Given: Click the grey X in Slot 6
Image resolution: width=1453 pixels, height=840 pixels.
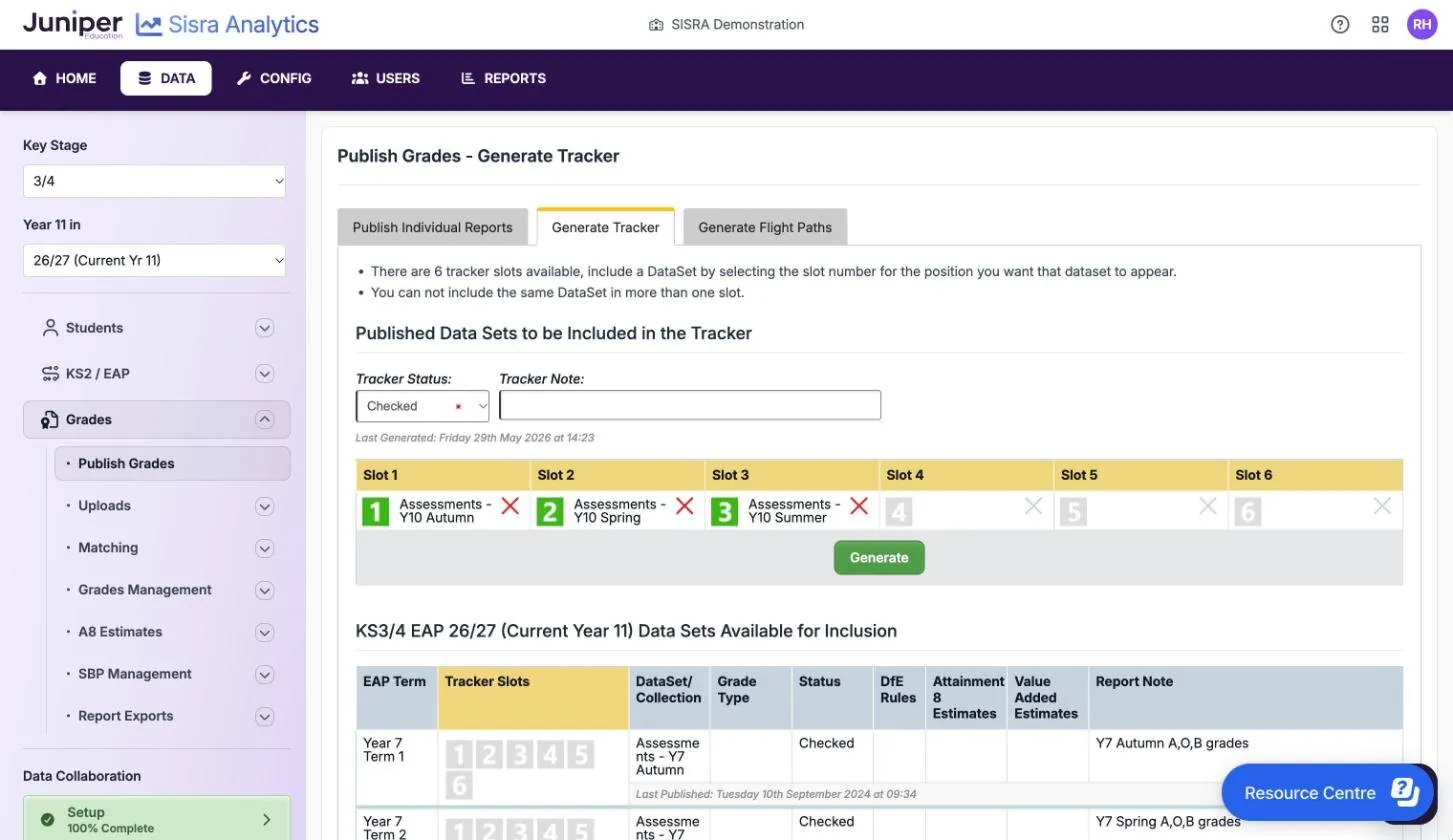Looking at the screenshot, I should tap(1382, 506).
